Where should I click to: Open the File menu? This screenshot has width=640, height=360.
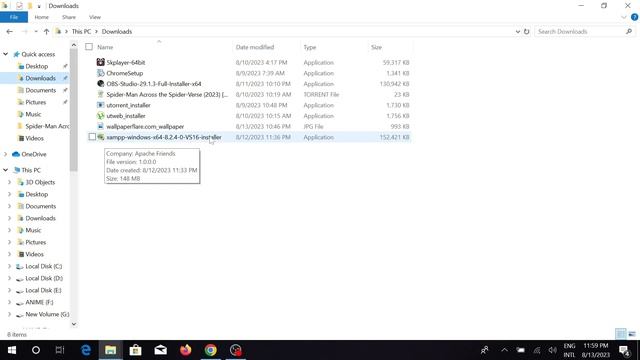14,17
